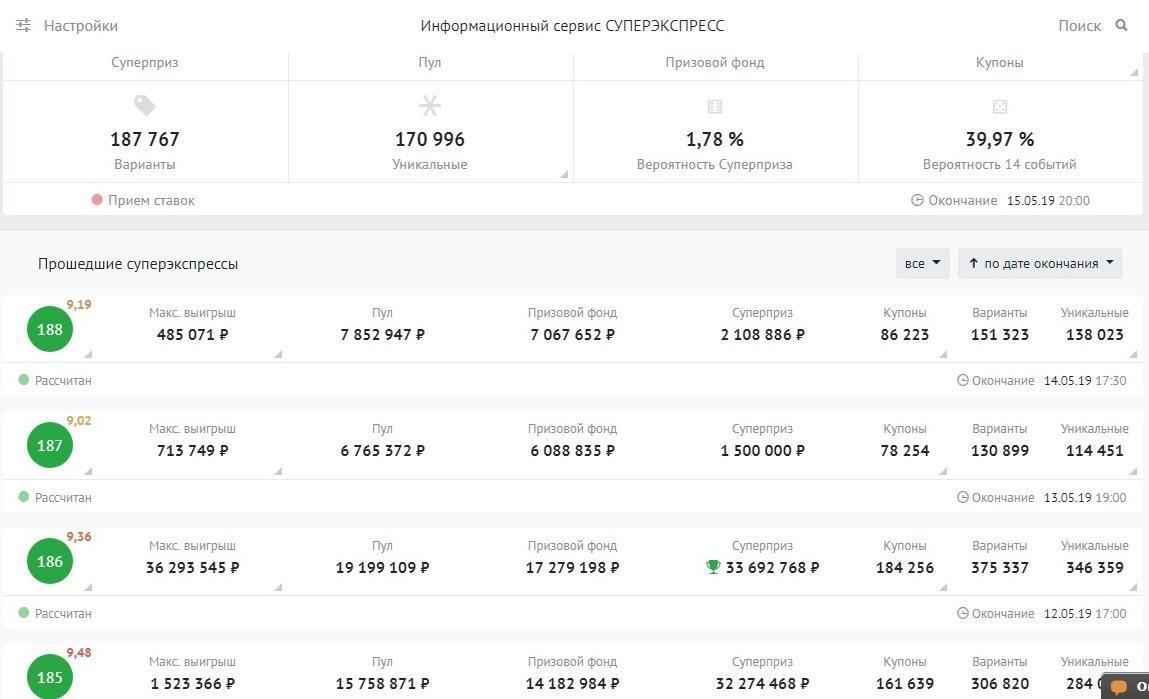1149x699 pixels.
Task: Expand the corner arrow in the top Купоны header
Action: 1134,72
